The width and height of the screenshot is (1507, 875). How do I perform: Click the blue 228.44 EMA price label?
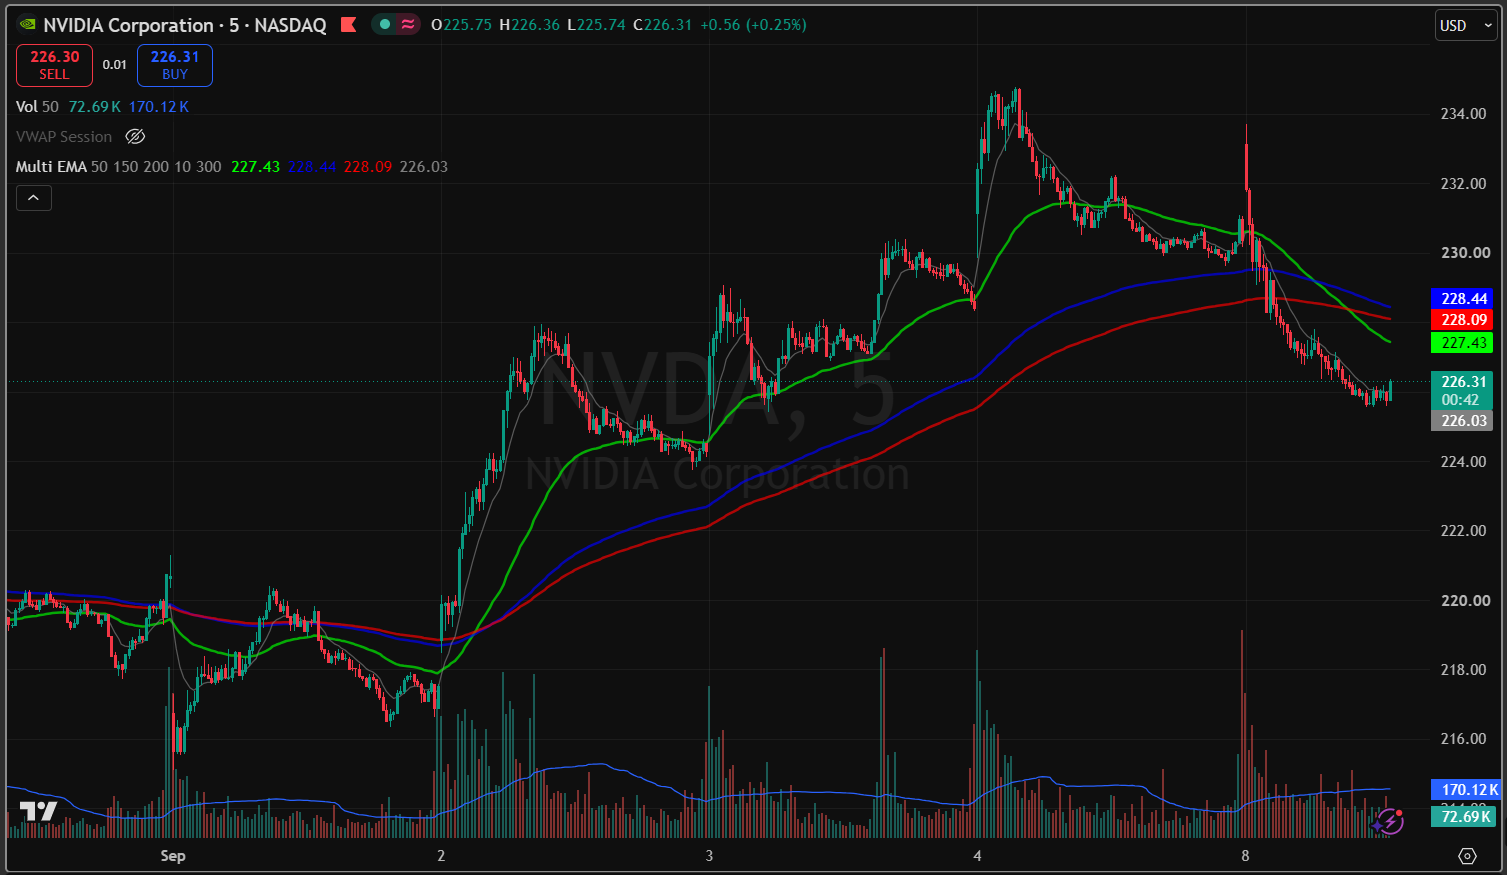(x=1463, y=299)
